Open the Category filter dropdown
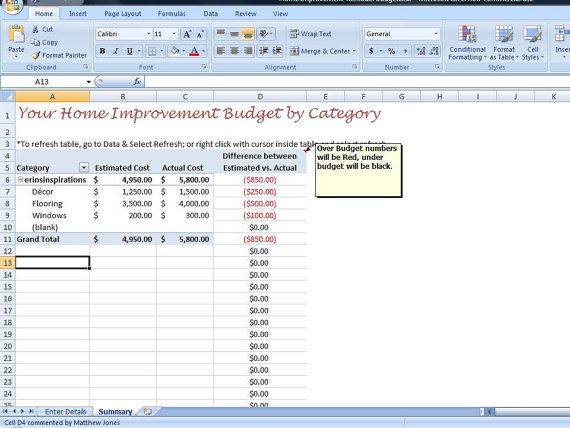The image size is (570, 428). coord(84,167)
